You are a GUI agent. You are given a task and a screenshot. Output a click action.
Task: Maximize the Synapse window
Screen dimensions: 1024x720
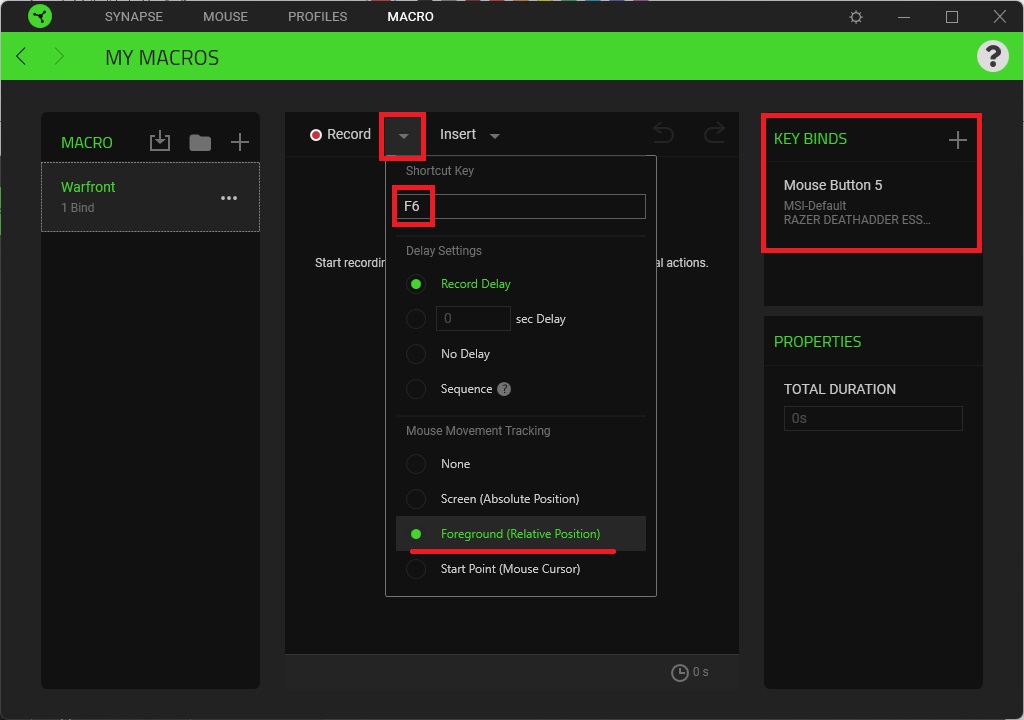[x=952, y=17]
